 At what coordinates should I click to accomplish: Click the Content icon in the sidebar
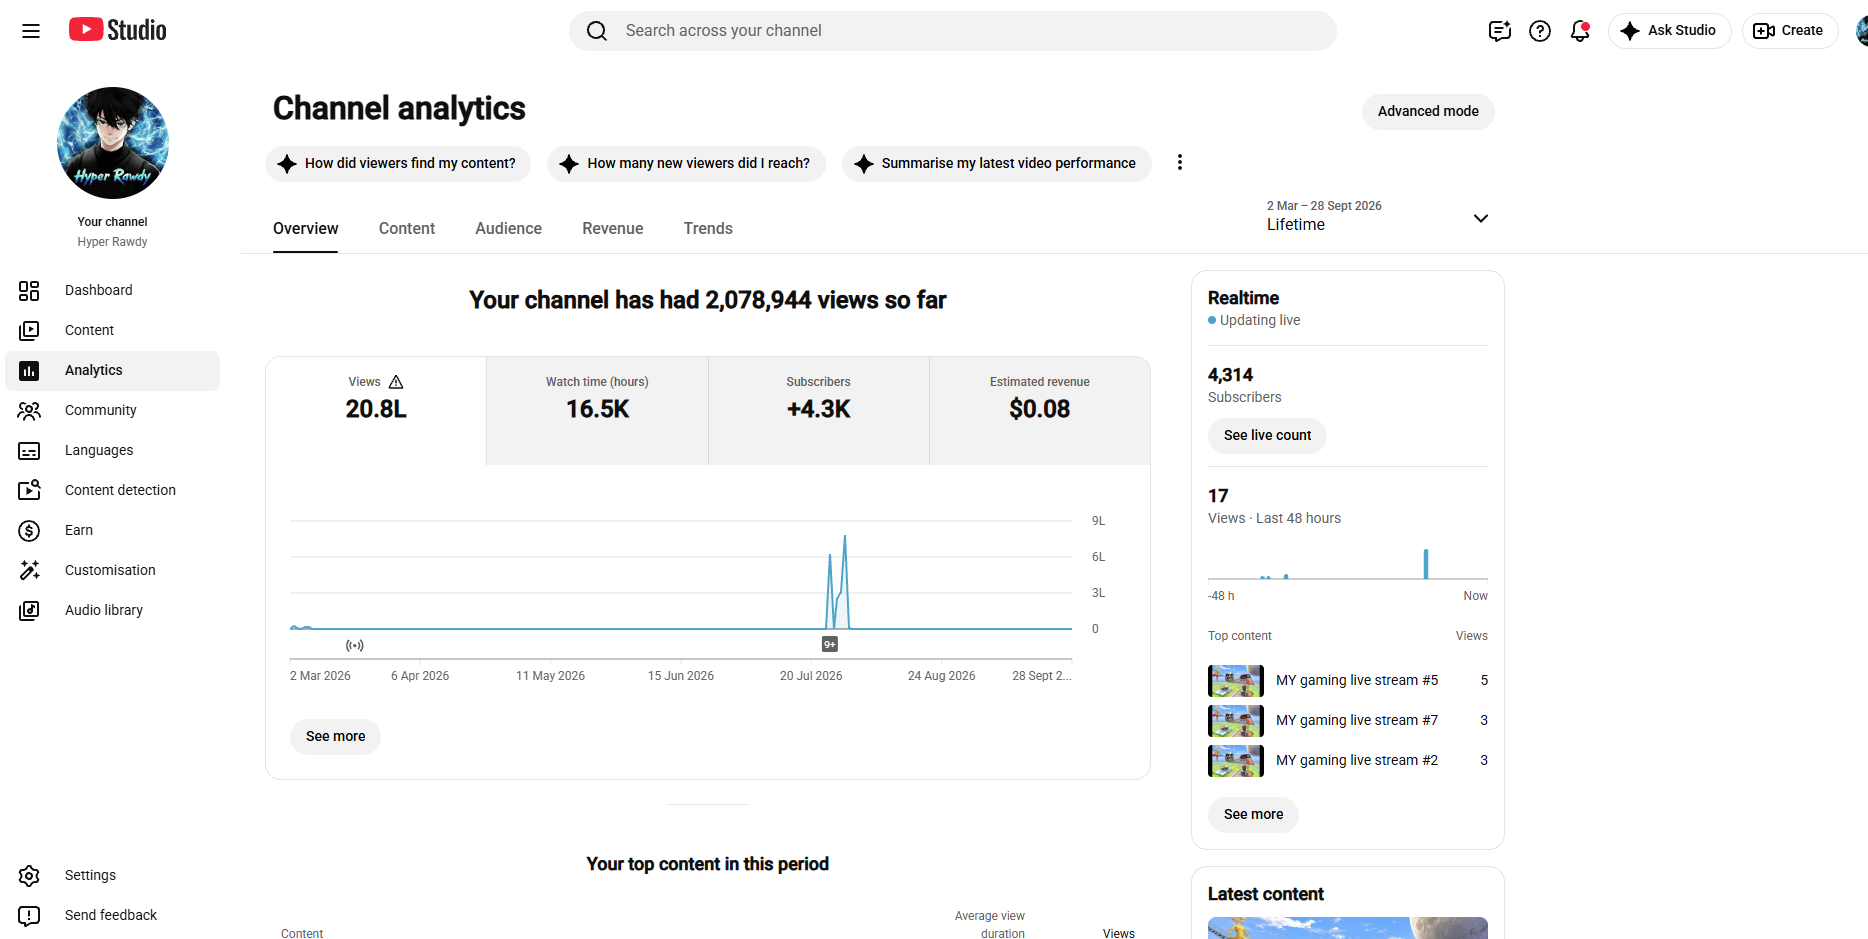pyautogui.click(x=29, y=330)
